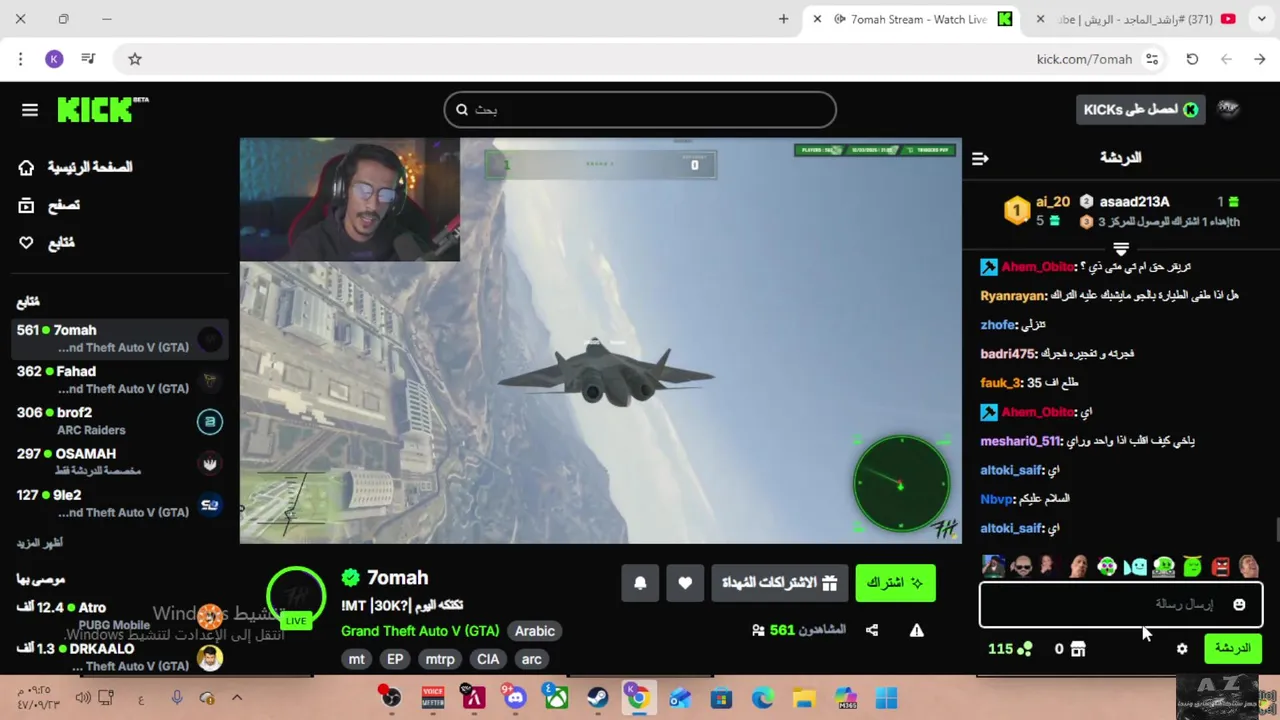Share the stream via share icon
This screenshot has width=1280, height=720.
872,631
